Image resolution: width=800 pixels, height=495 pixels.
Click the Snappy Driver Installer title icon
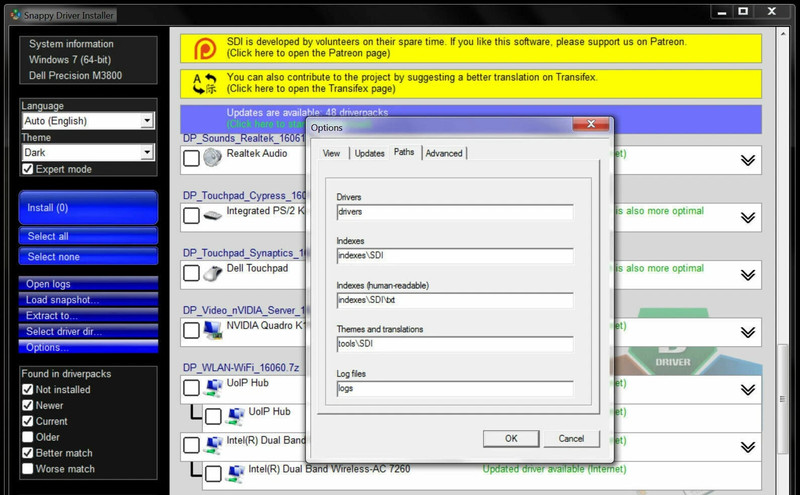pyautogui.click(x=16, y=15)
